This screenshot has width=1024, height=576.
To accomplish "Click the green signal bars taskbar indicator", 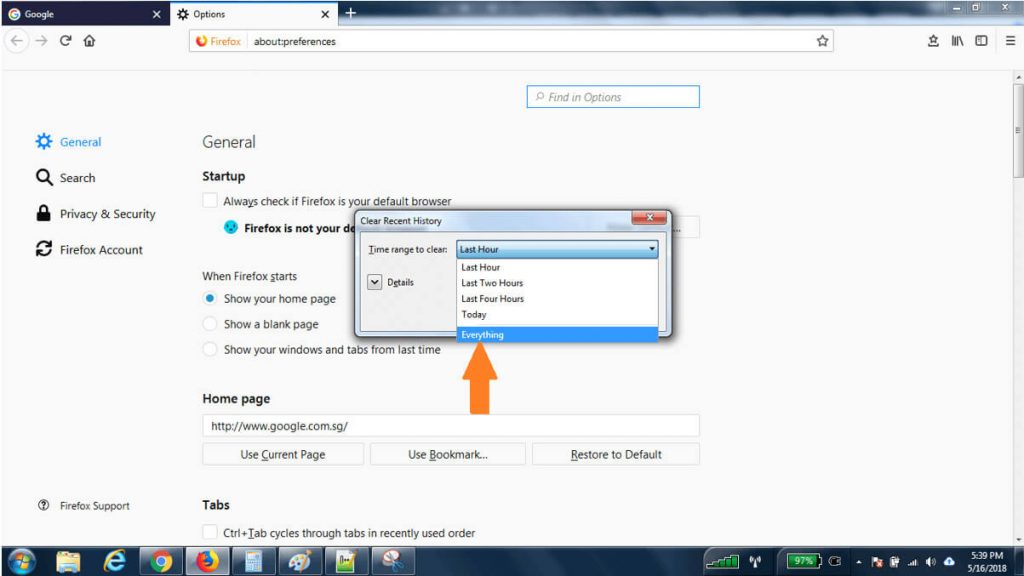I will pos(723,561).
